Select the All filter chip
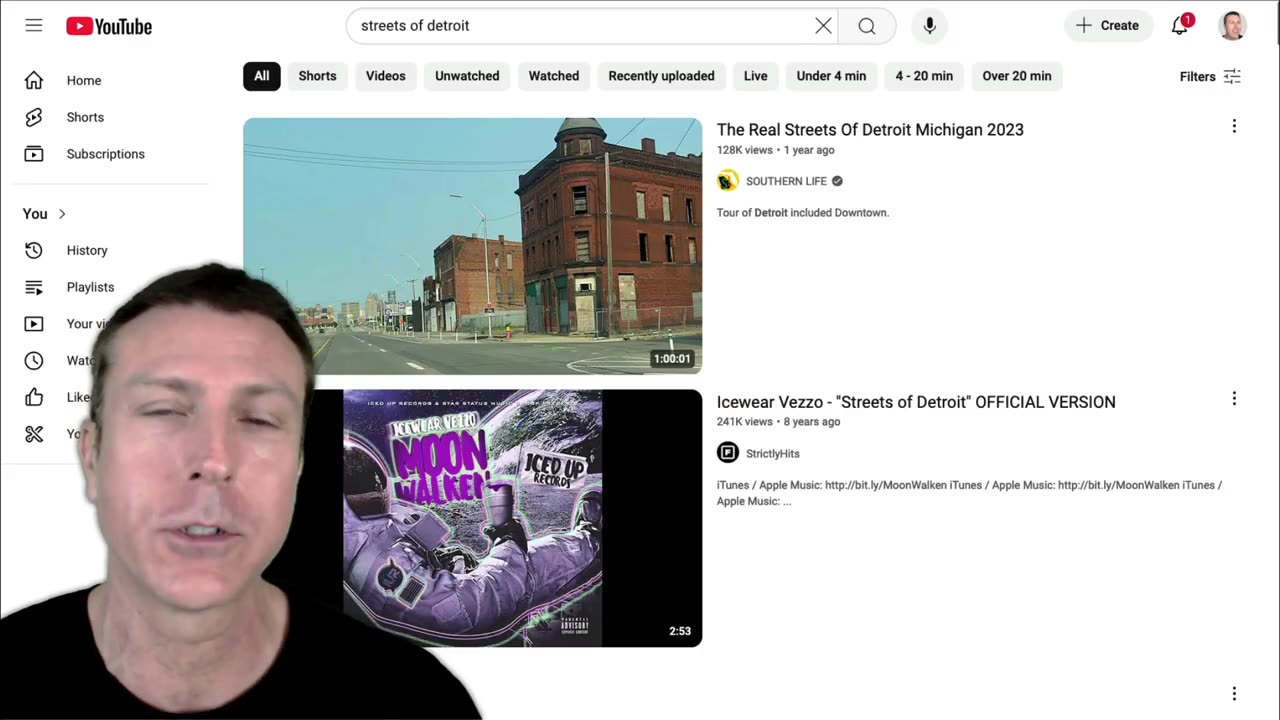The height and width of the screenshot is (720, 1280). point(262,76)
